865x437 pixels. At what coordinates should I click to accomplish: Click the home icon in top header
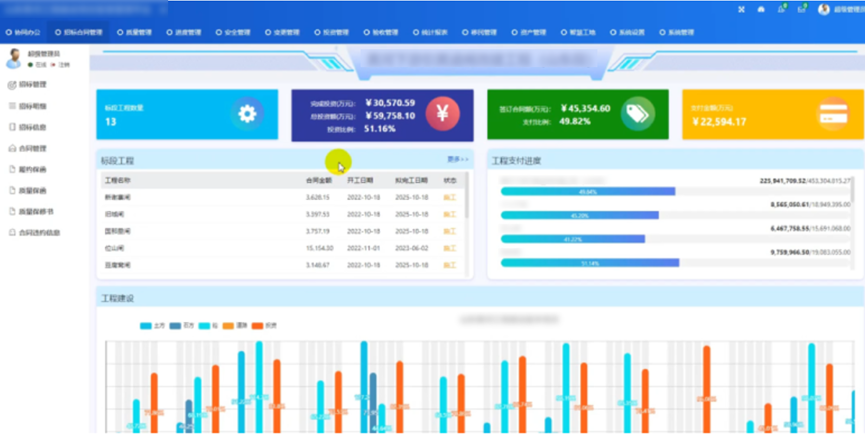(761, 9)
